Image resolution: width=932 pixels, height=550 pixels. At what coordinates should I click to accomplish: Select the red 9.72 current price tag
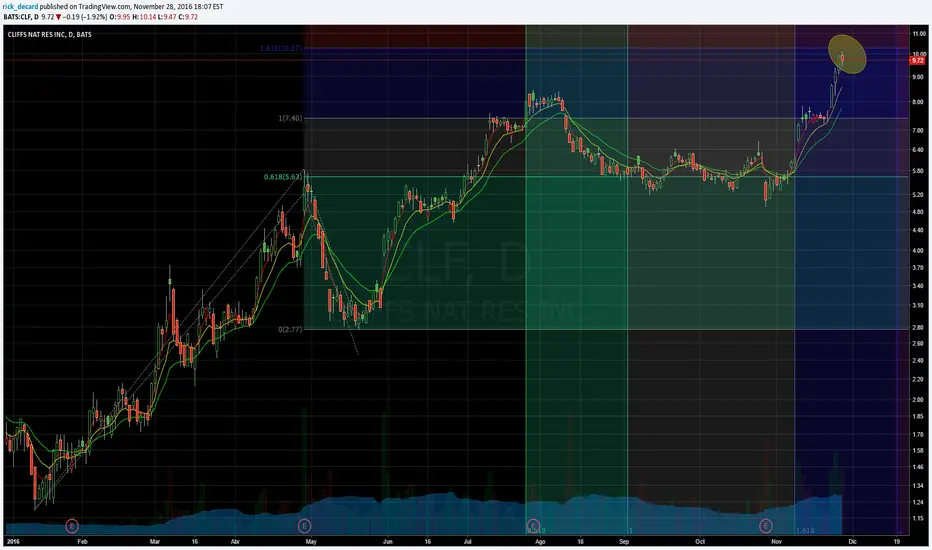(x=918, y=61)
